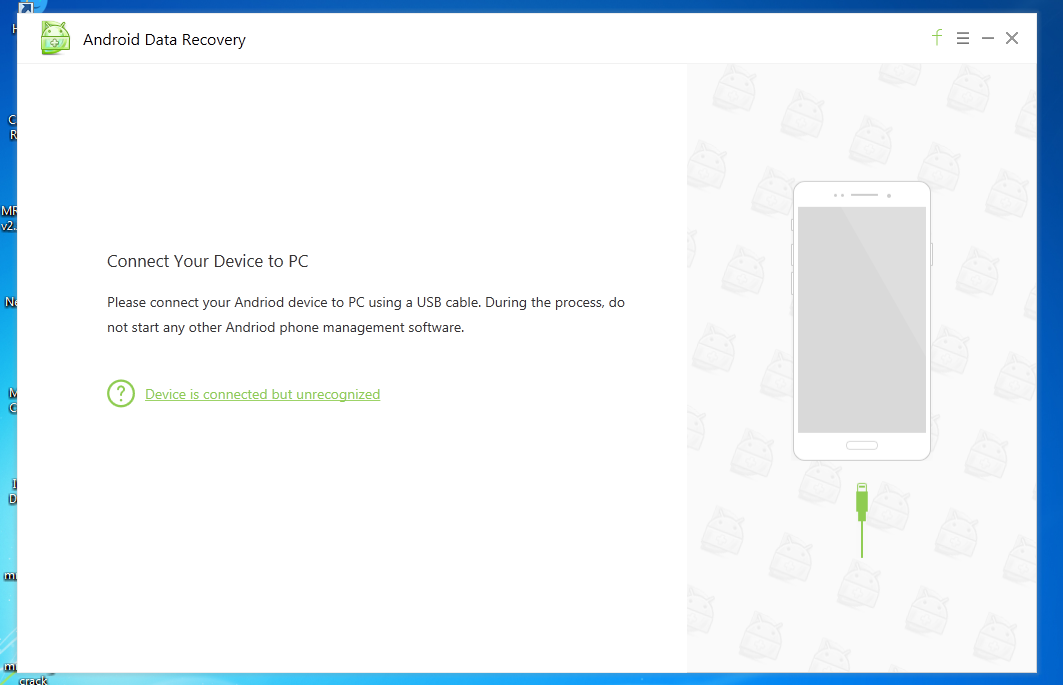Click the 'Connect Your Device to PC' heading
The image size is (1063, 685).
pyautogui.click(x=207, y=261)
